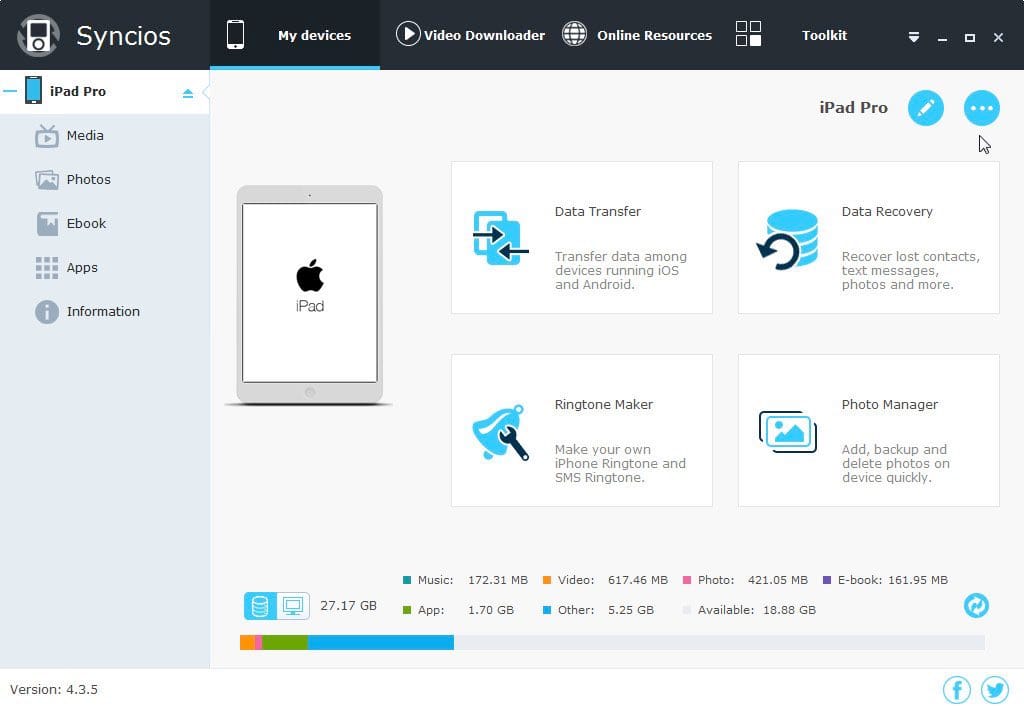Click the Video orange legend square
Image resolution: width=1024 pixels, height=712 pixels.
click(x=547, y=580)
